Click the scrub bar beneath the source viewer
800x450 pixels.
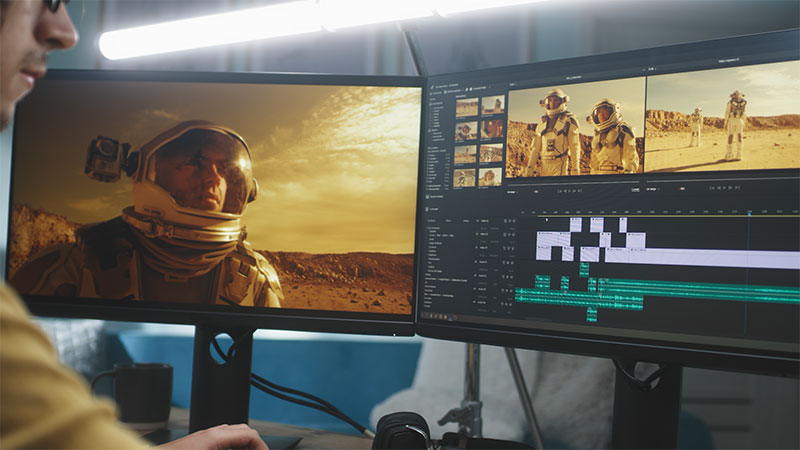(573, 182)
